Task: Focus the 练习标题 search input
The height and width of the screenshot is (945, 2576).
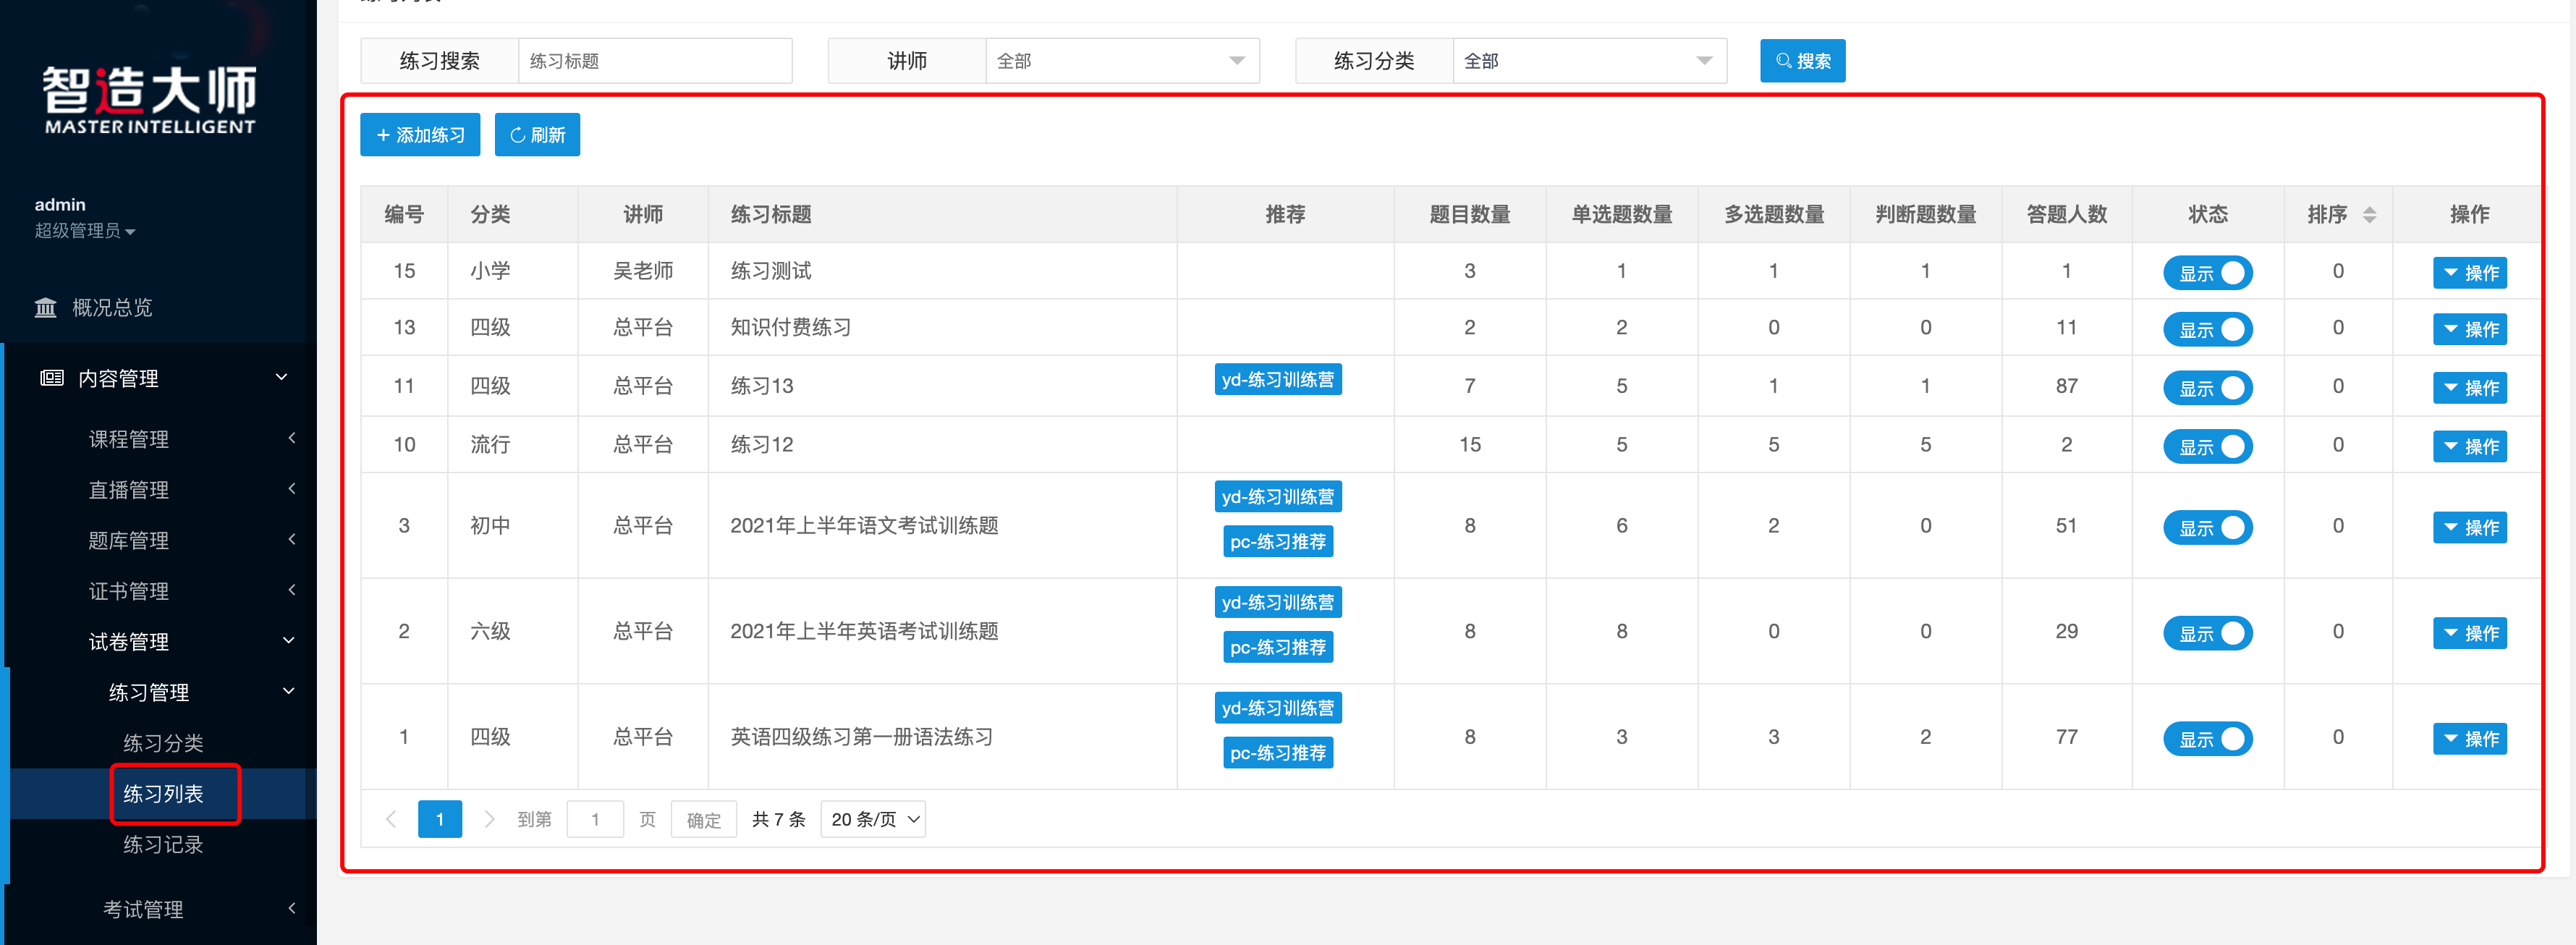Action: (655, 61)
